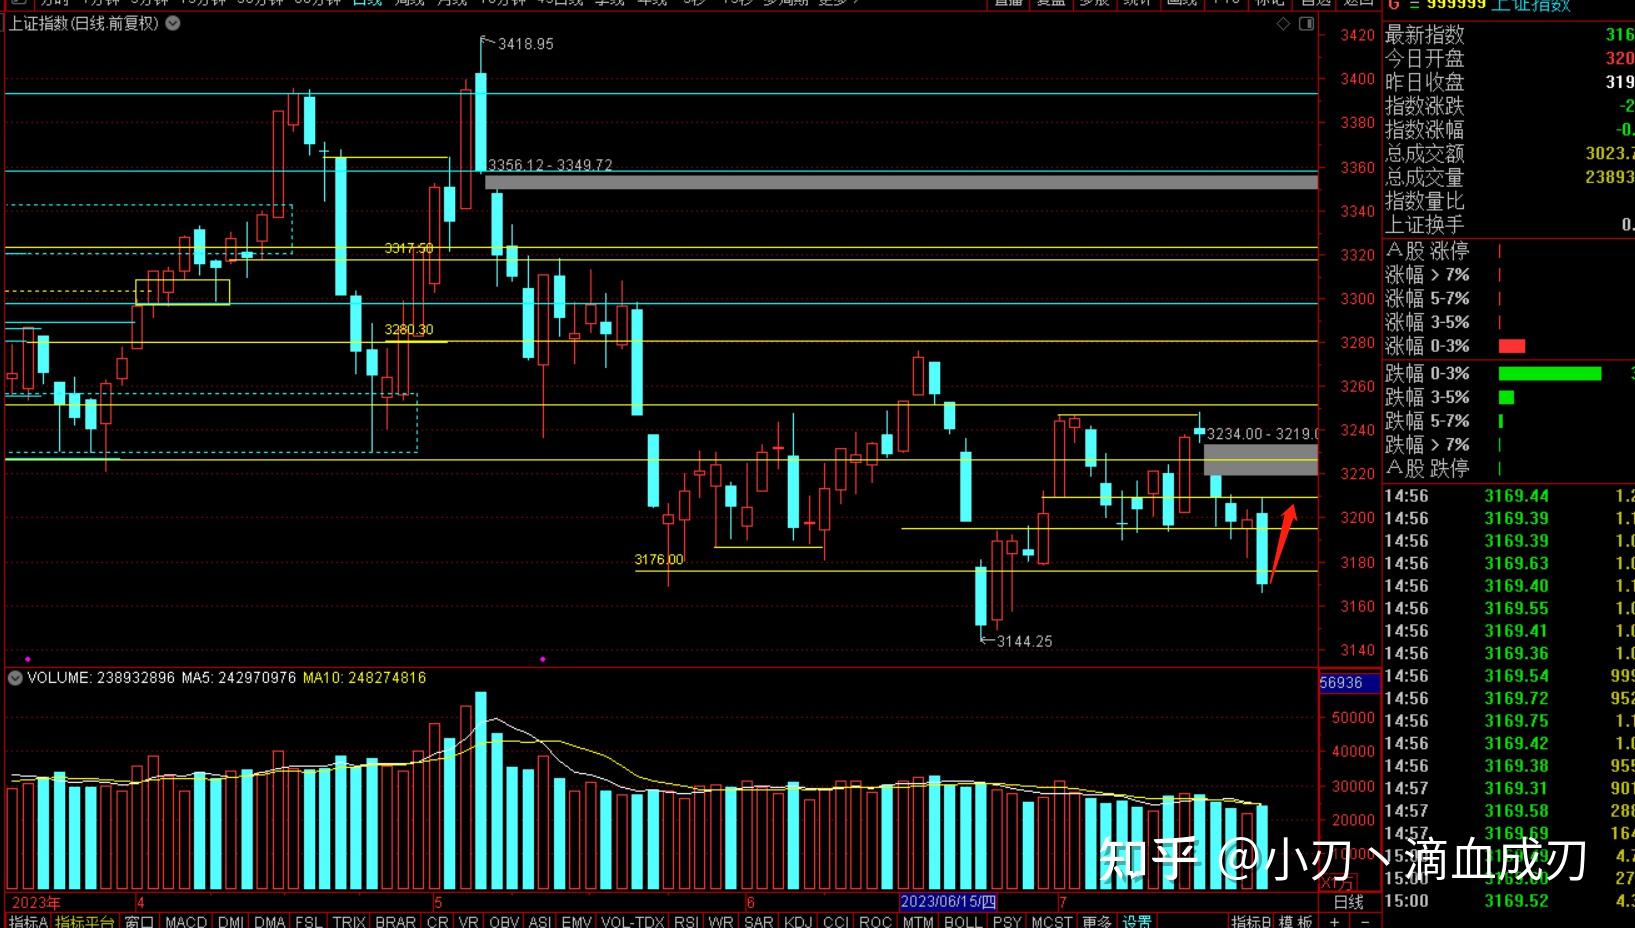Select the MACD indicator tab
This screenshot has height=928, width=1635.
[x=186, y=921]
